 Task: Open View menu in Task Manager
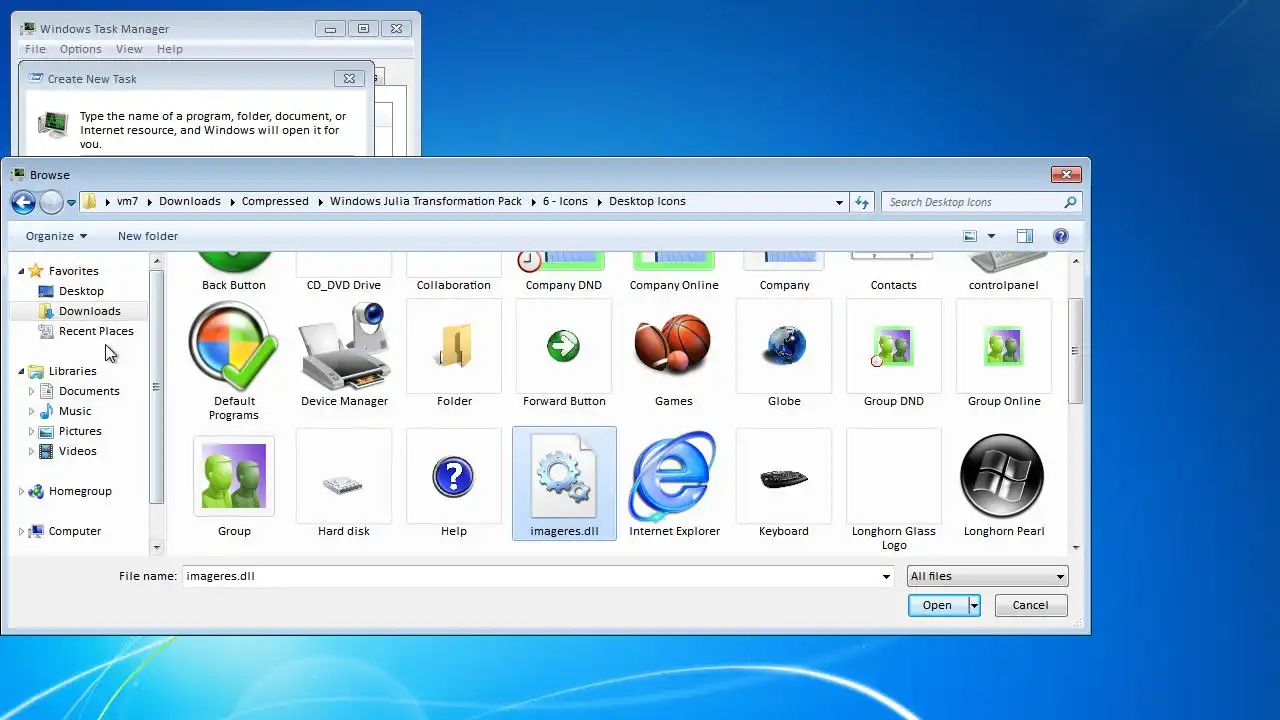(x=129, y=49)
